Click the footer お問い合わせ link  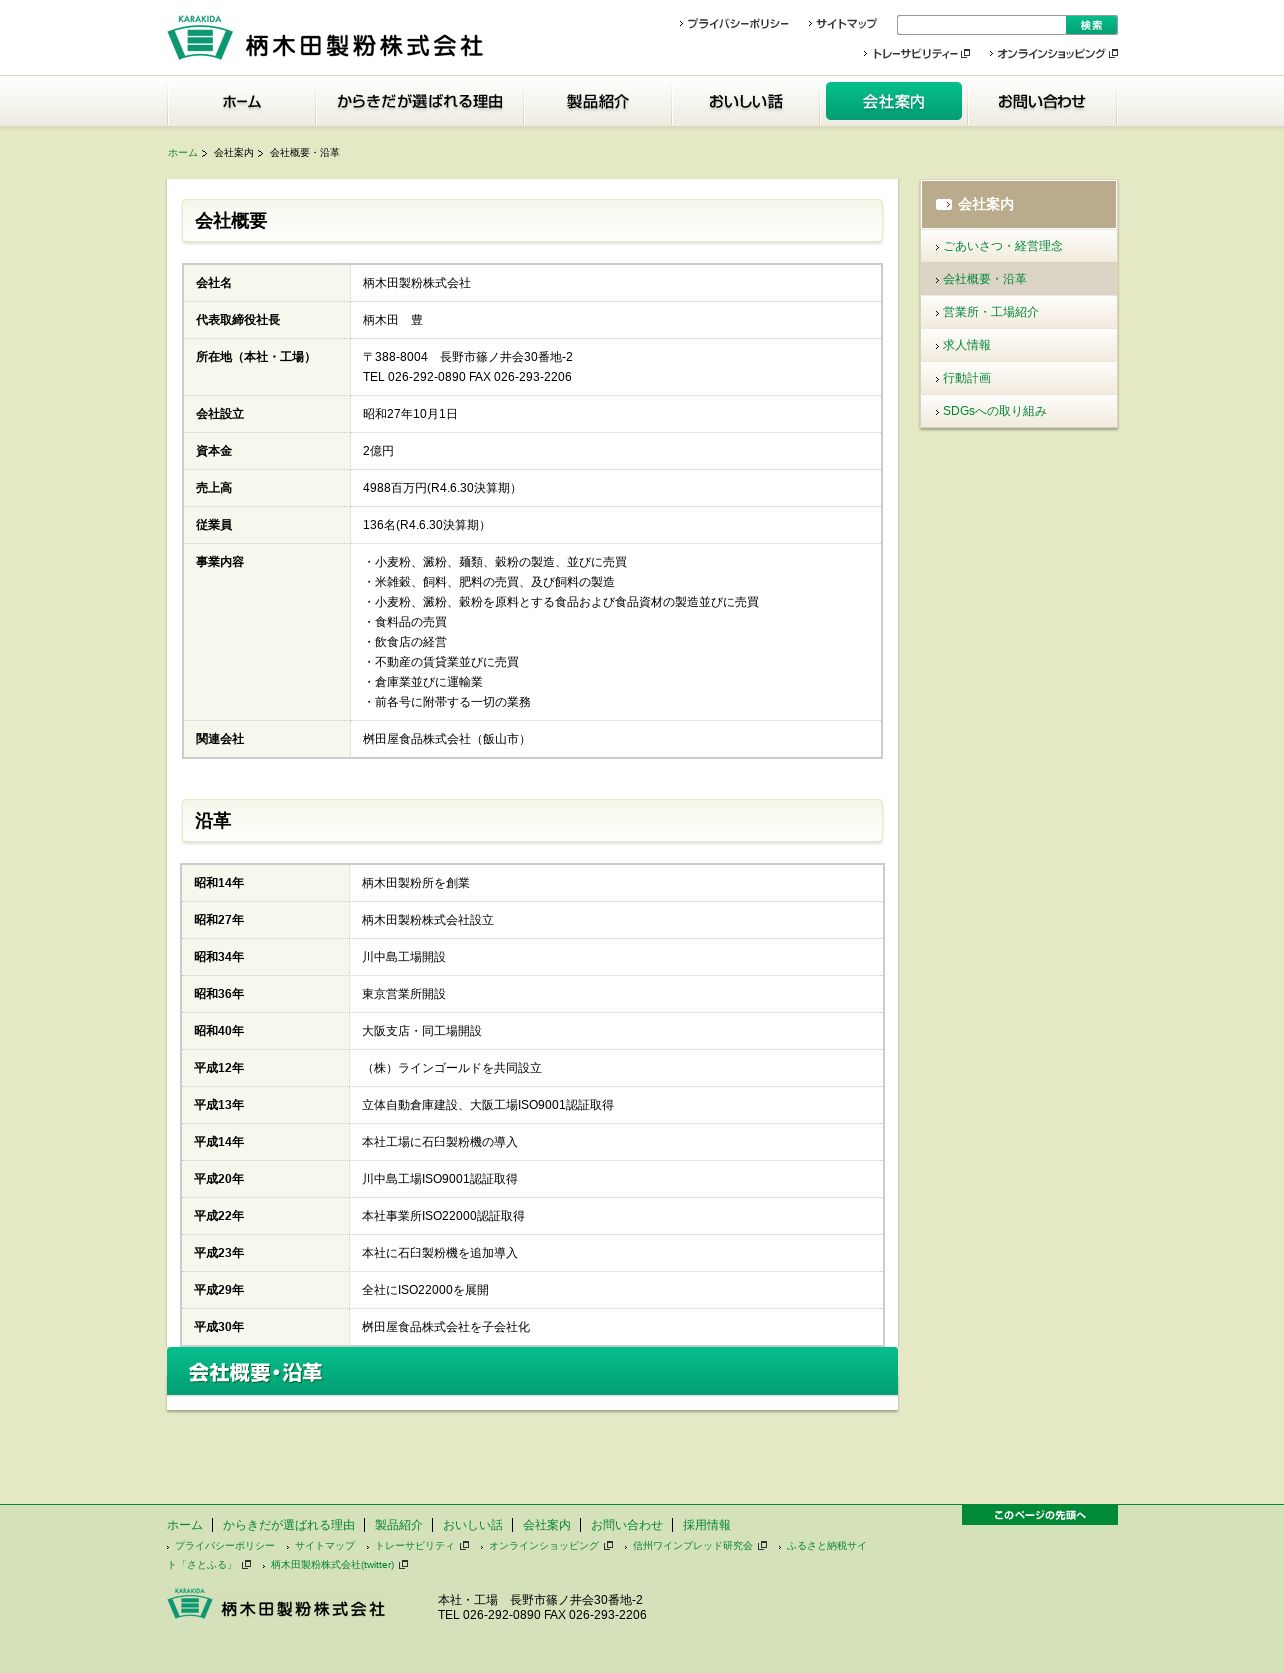pyautogui.click(x=627, y=1525)
